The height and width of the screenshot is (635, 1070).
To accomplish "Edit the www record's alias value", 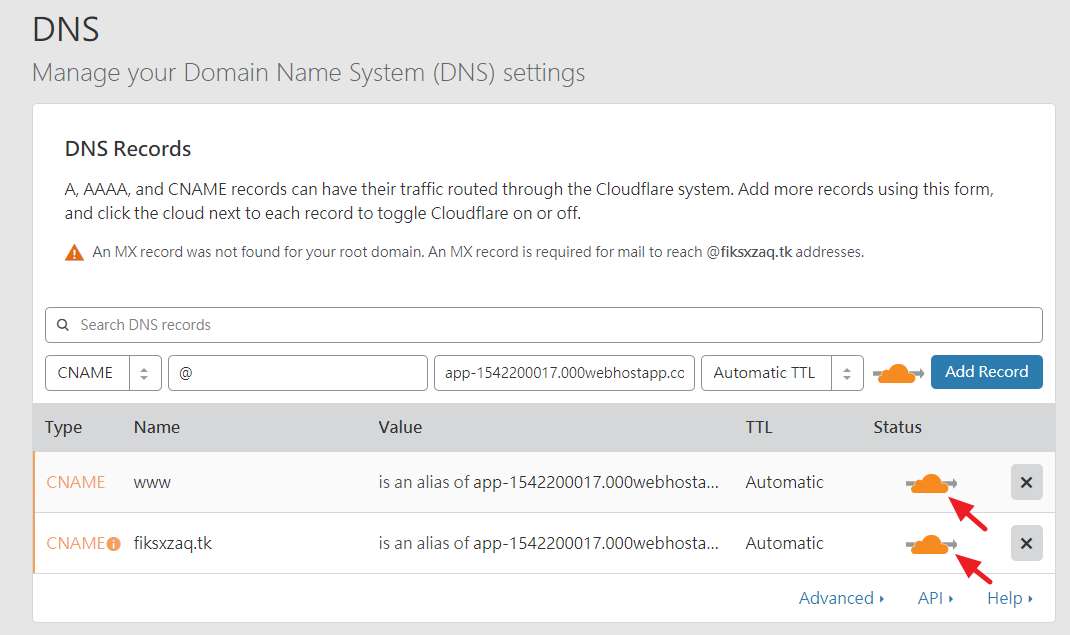I will [548, 482].
